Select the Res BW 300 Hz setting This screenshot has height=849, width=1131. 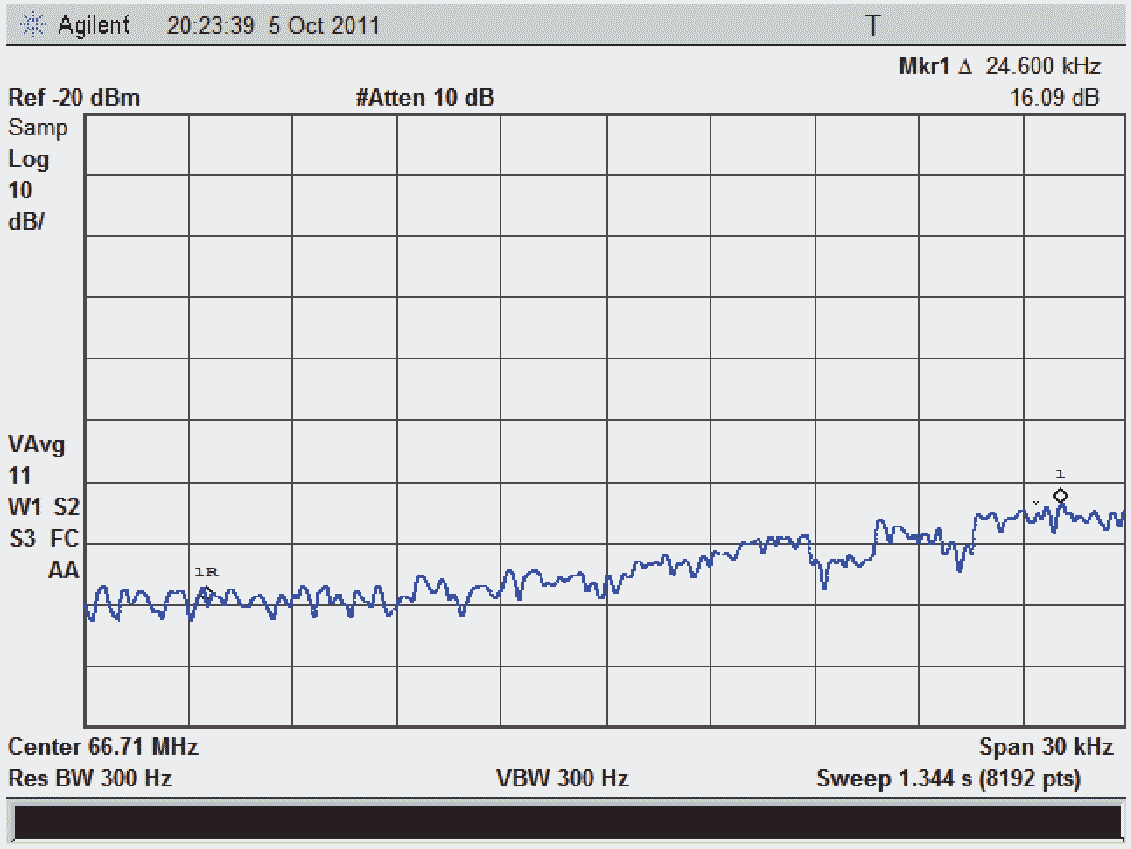[x=90, y=778]
